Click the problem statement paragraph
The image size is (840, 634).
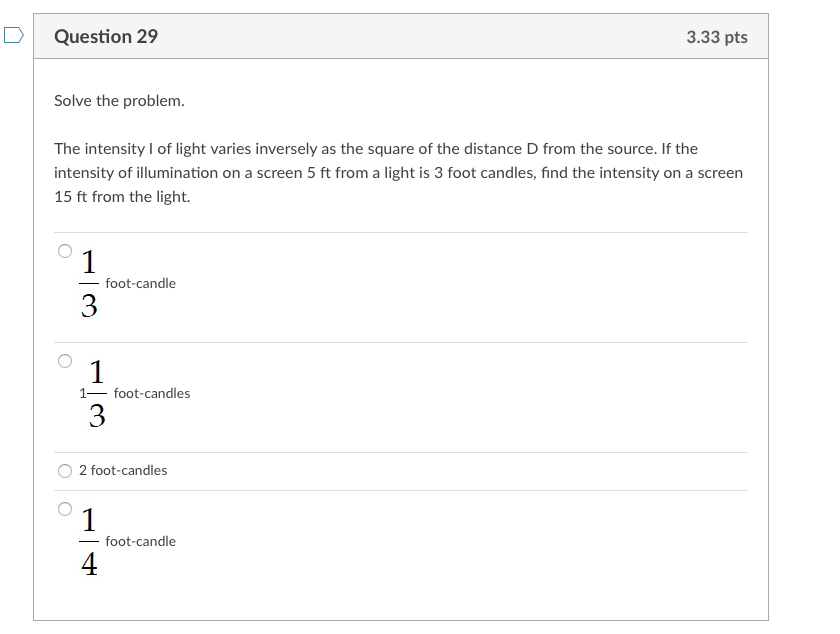398,172
